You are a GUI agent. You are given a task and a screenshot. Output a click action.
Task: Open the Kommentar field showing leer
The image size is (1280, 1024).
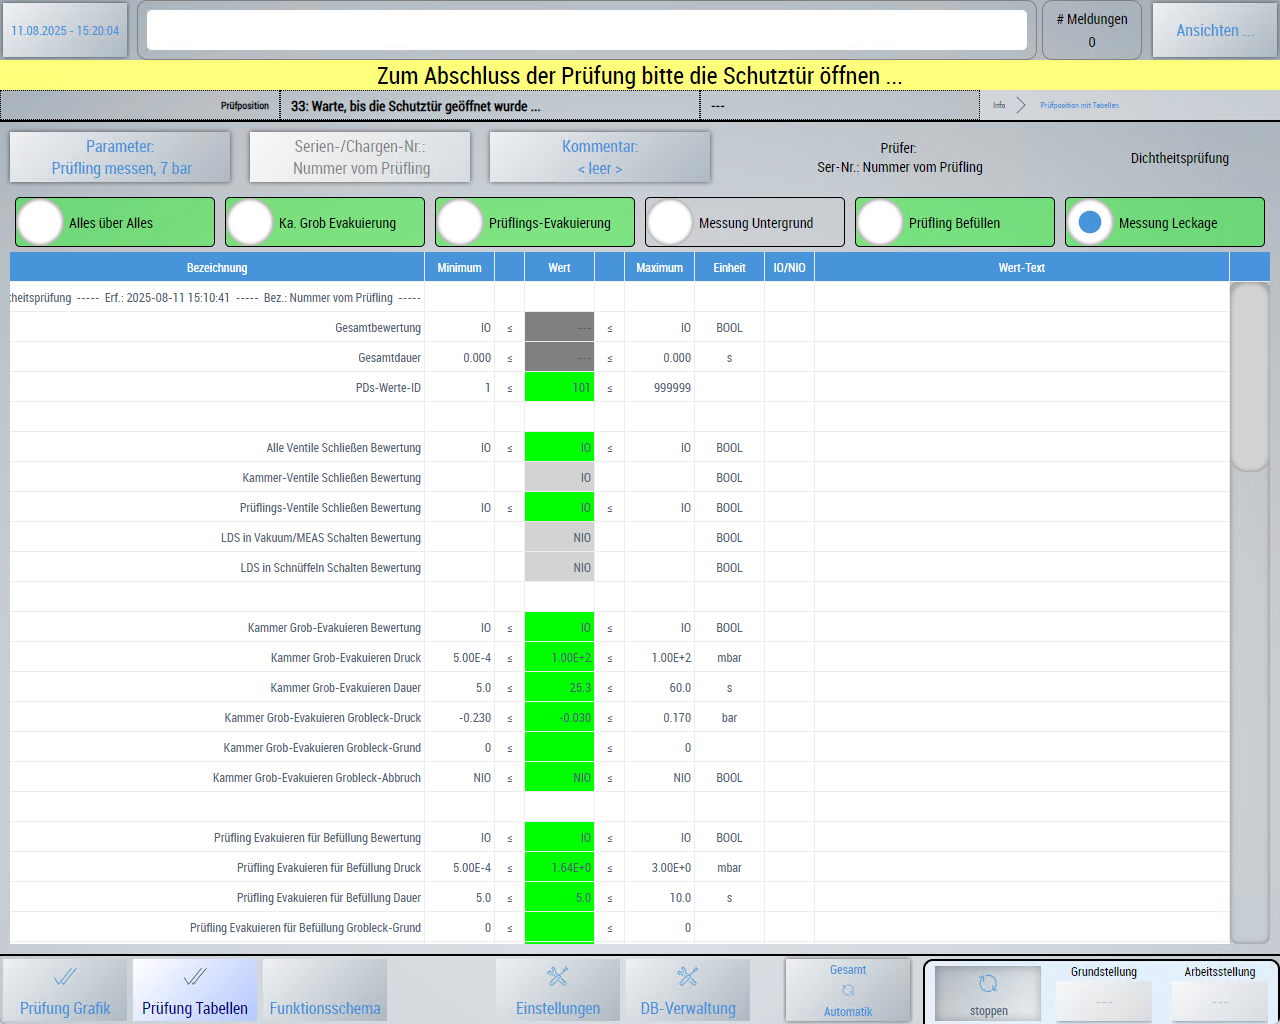(x=600, y=158)
